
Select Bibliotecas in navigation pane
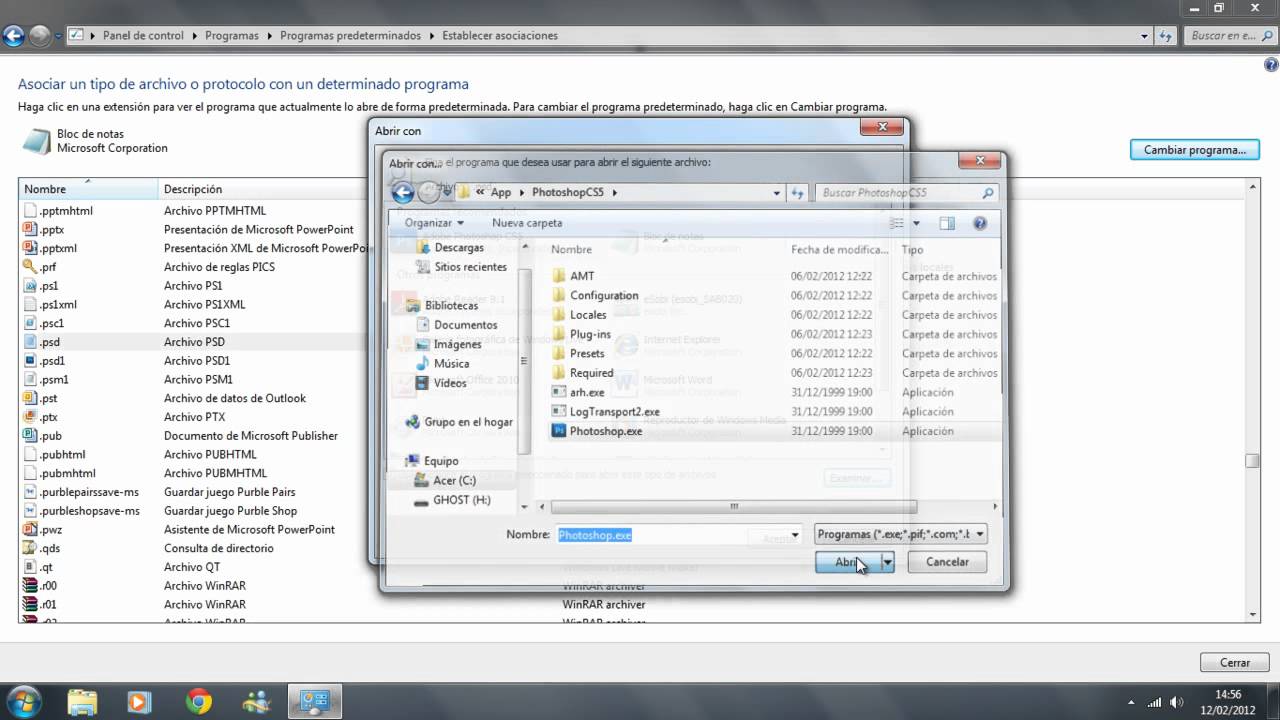[x=451, y=305]
